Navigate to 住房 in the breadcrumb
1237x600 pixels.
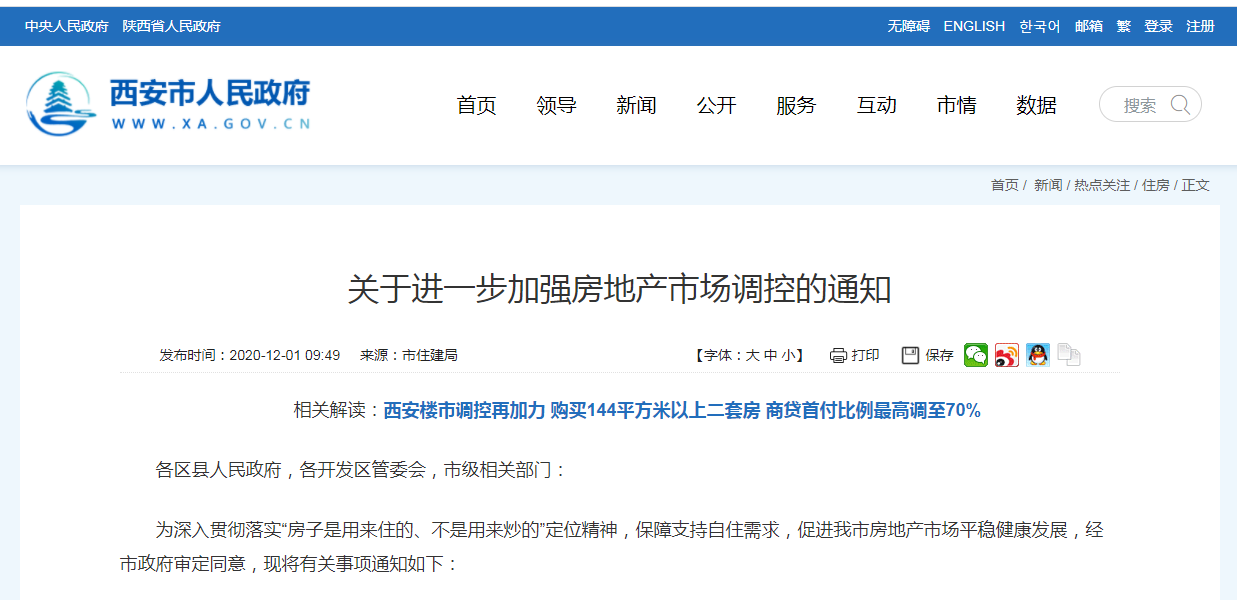1155,185
